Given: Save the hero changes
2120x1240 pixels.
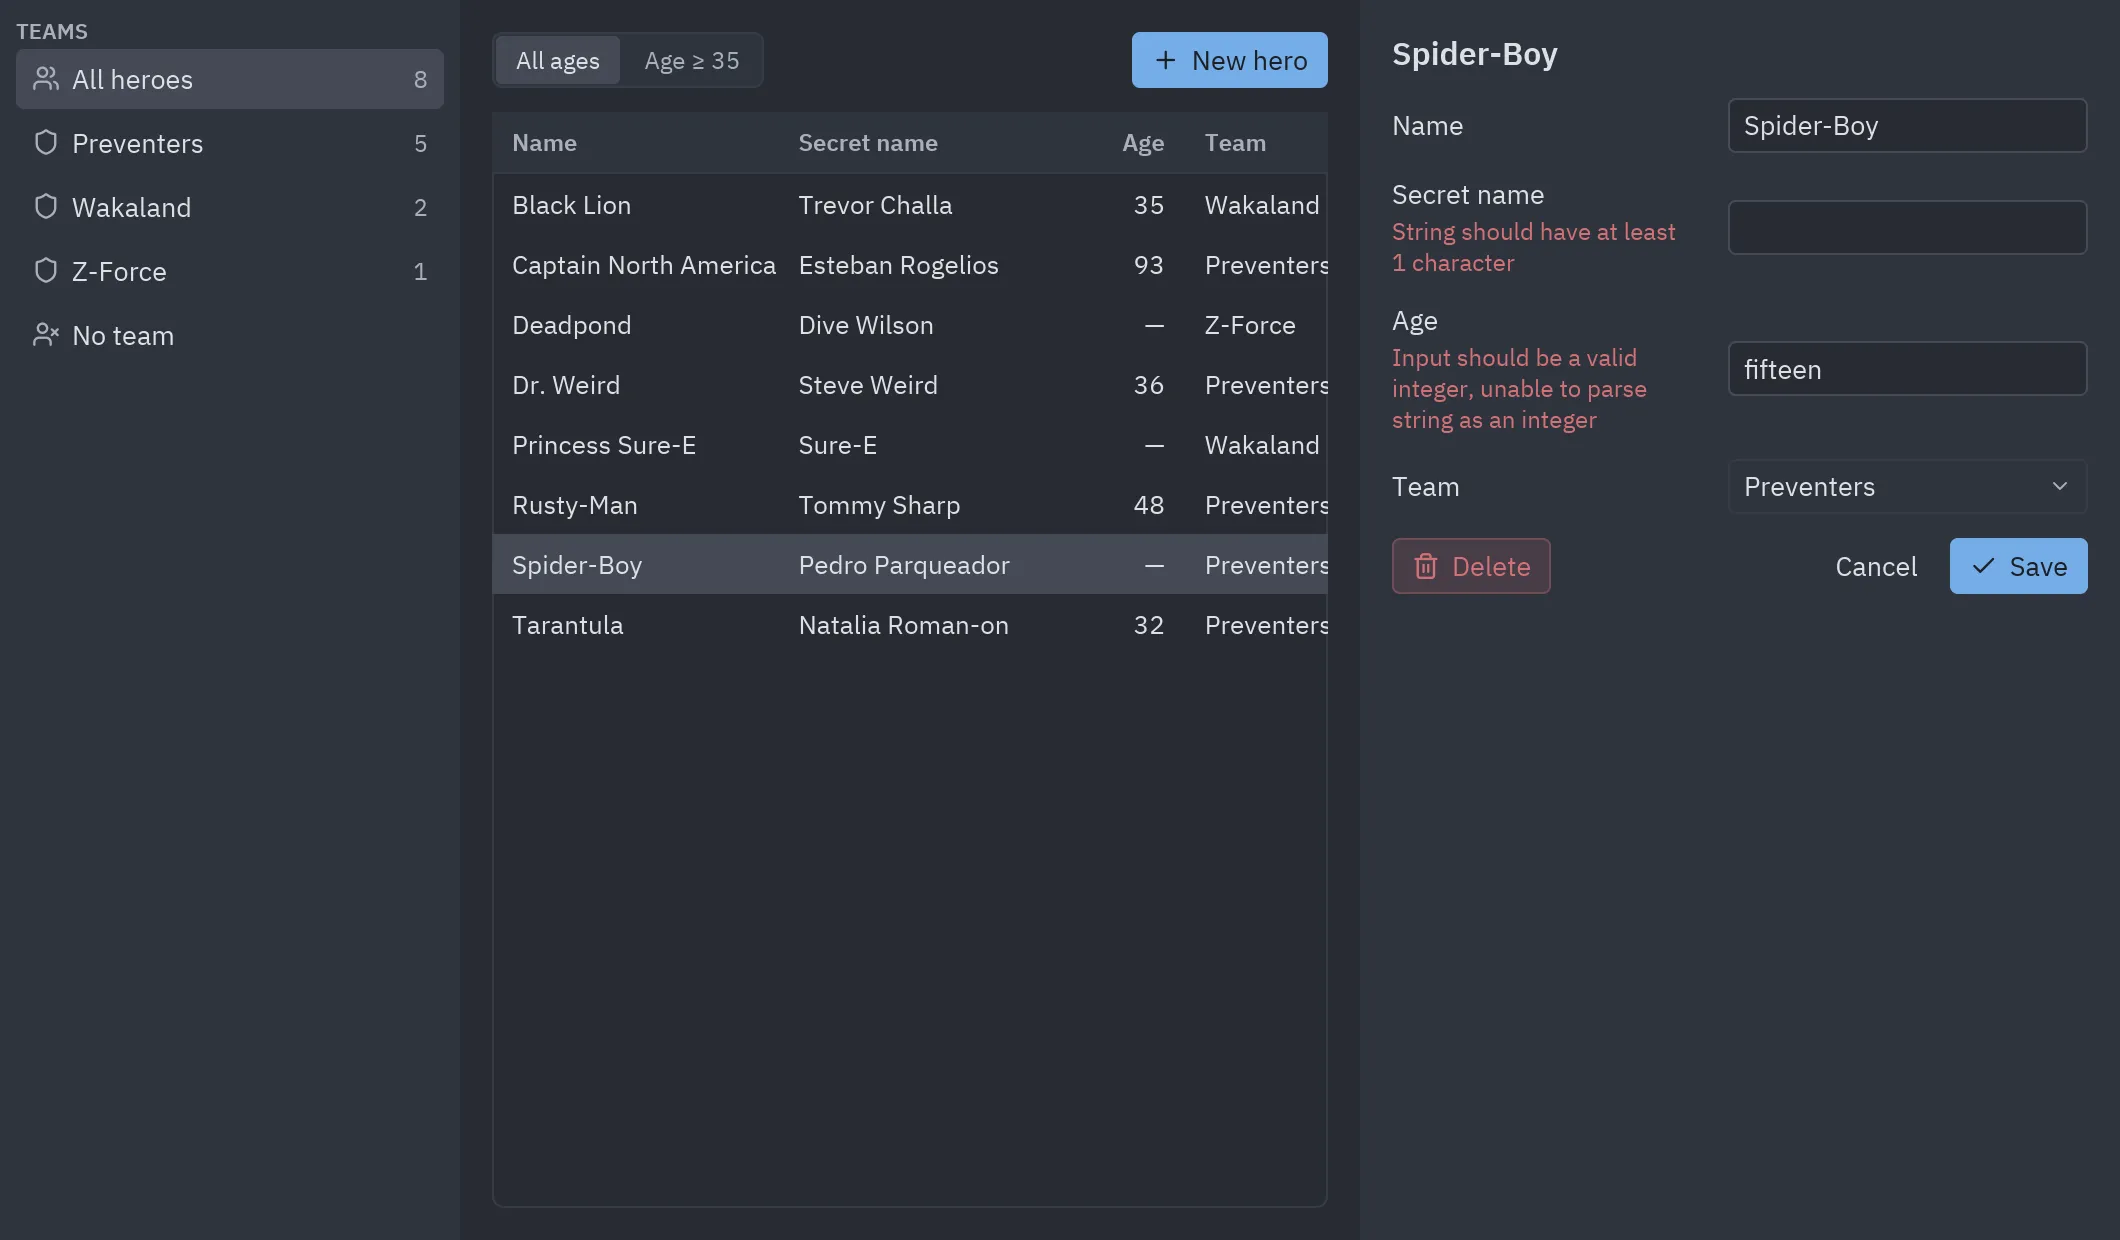Looking at the screenshot, I should point(2019,566).
